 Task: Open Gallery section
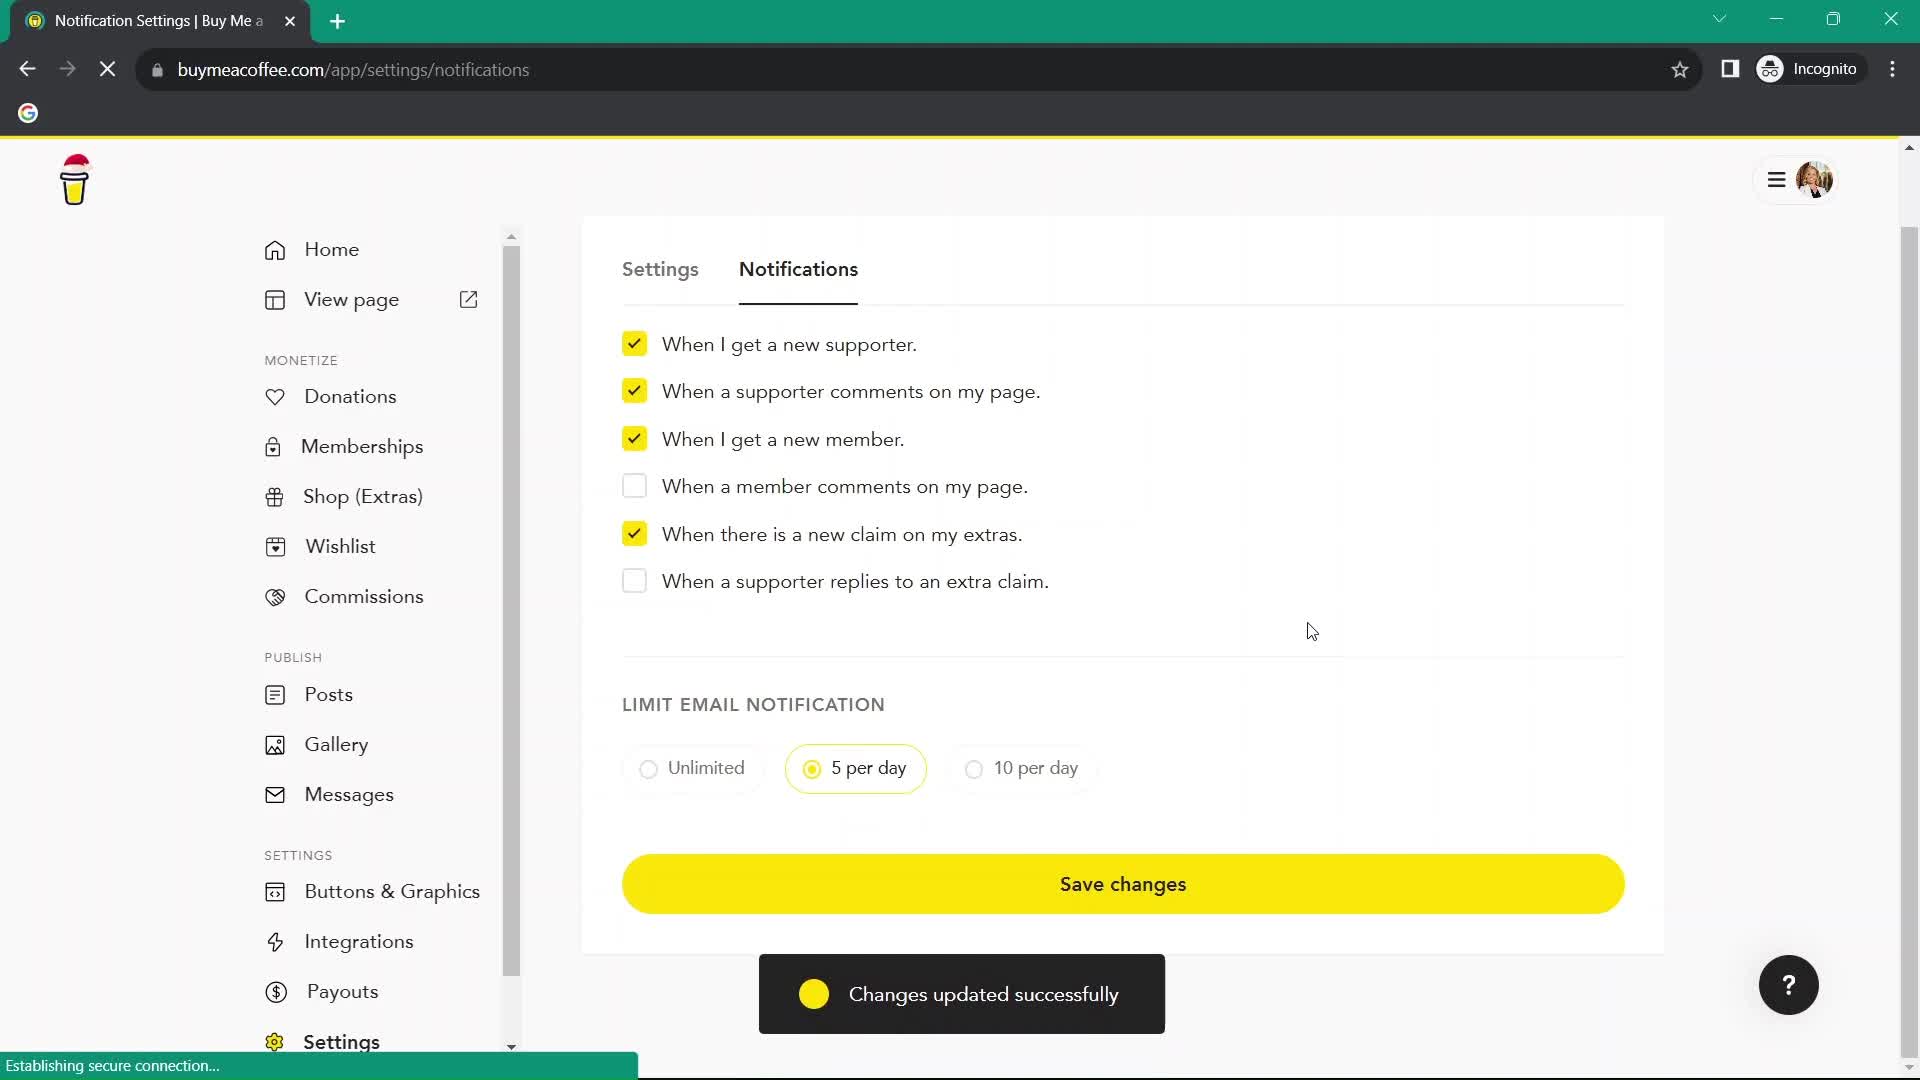point(336,745)
